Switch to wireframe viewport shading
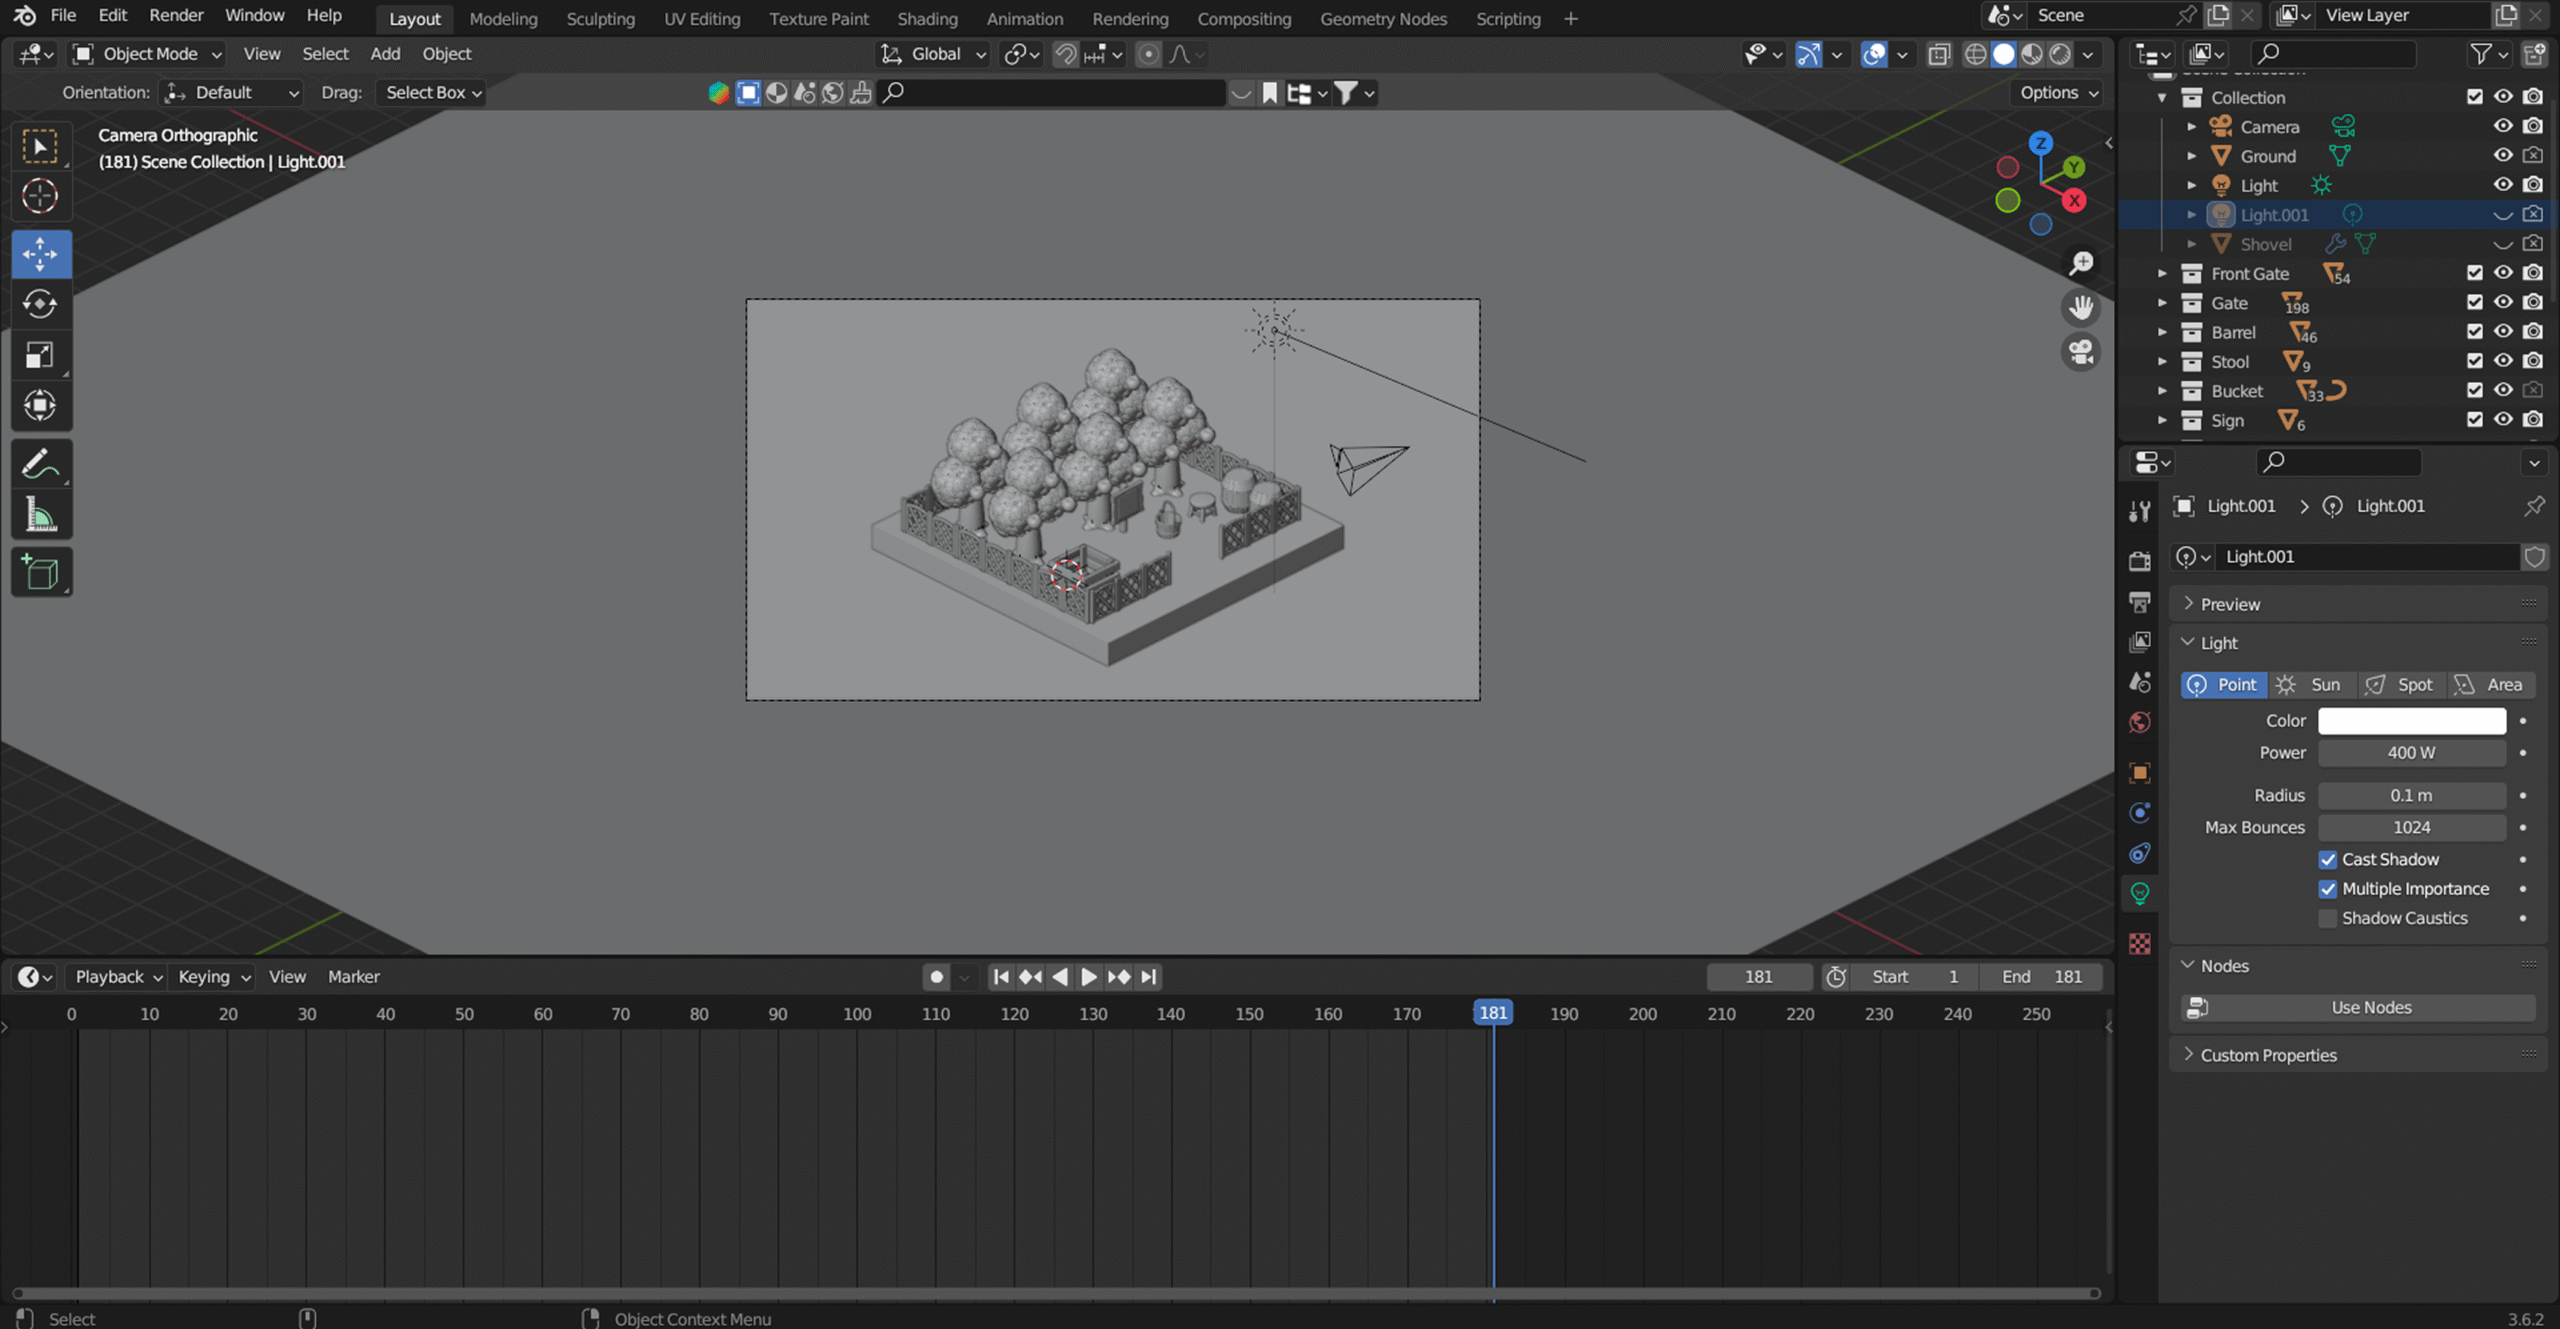 (x=1975, y=54)
